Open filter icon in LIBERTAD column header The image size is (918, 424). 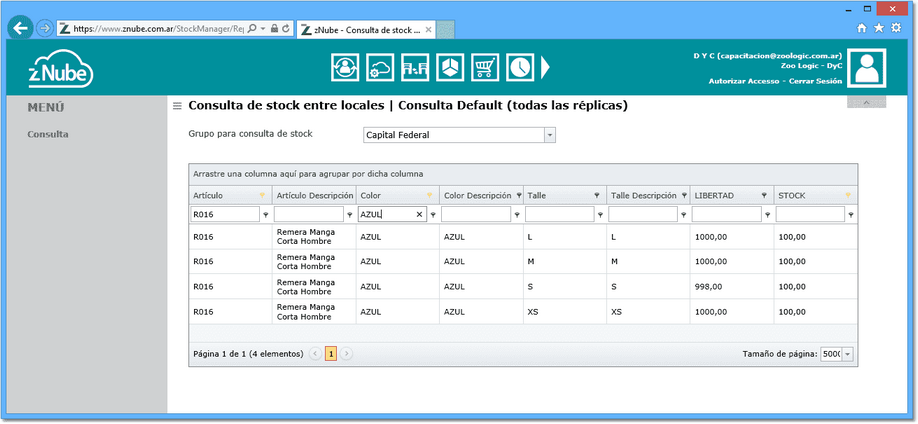tap(764, 196)
